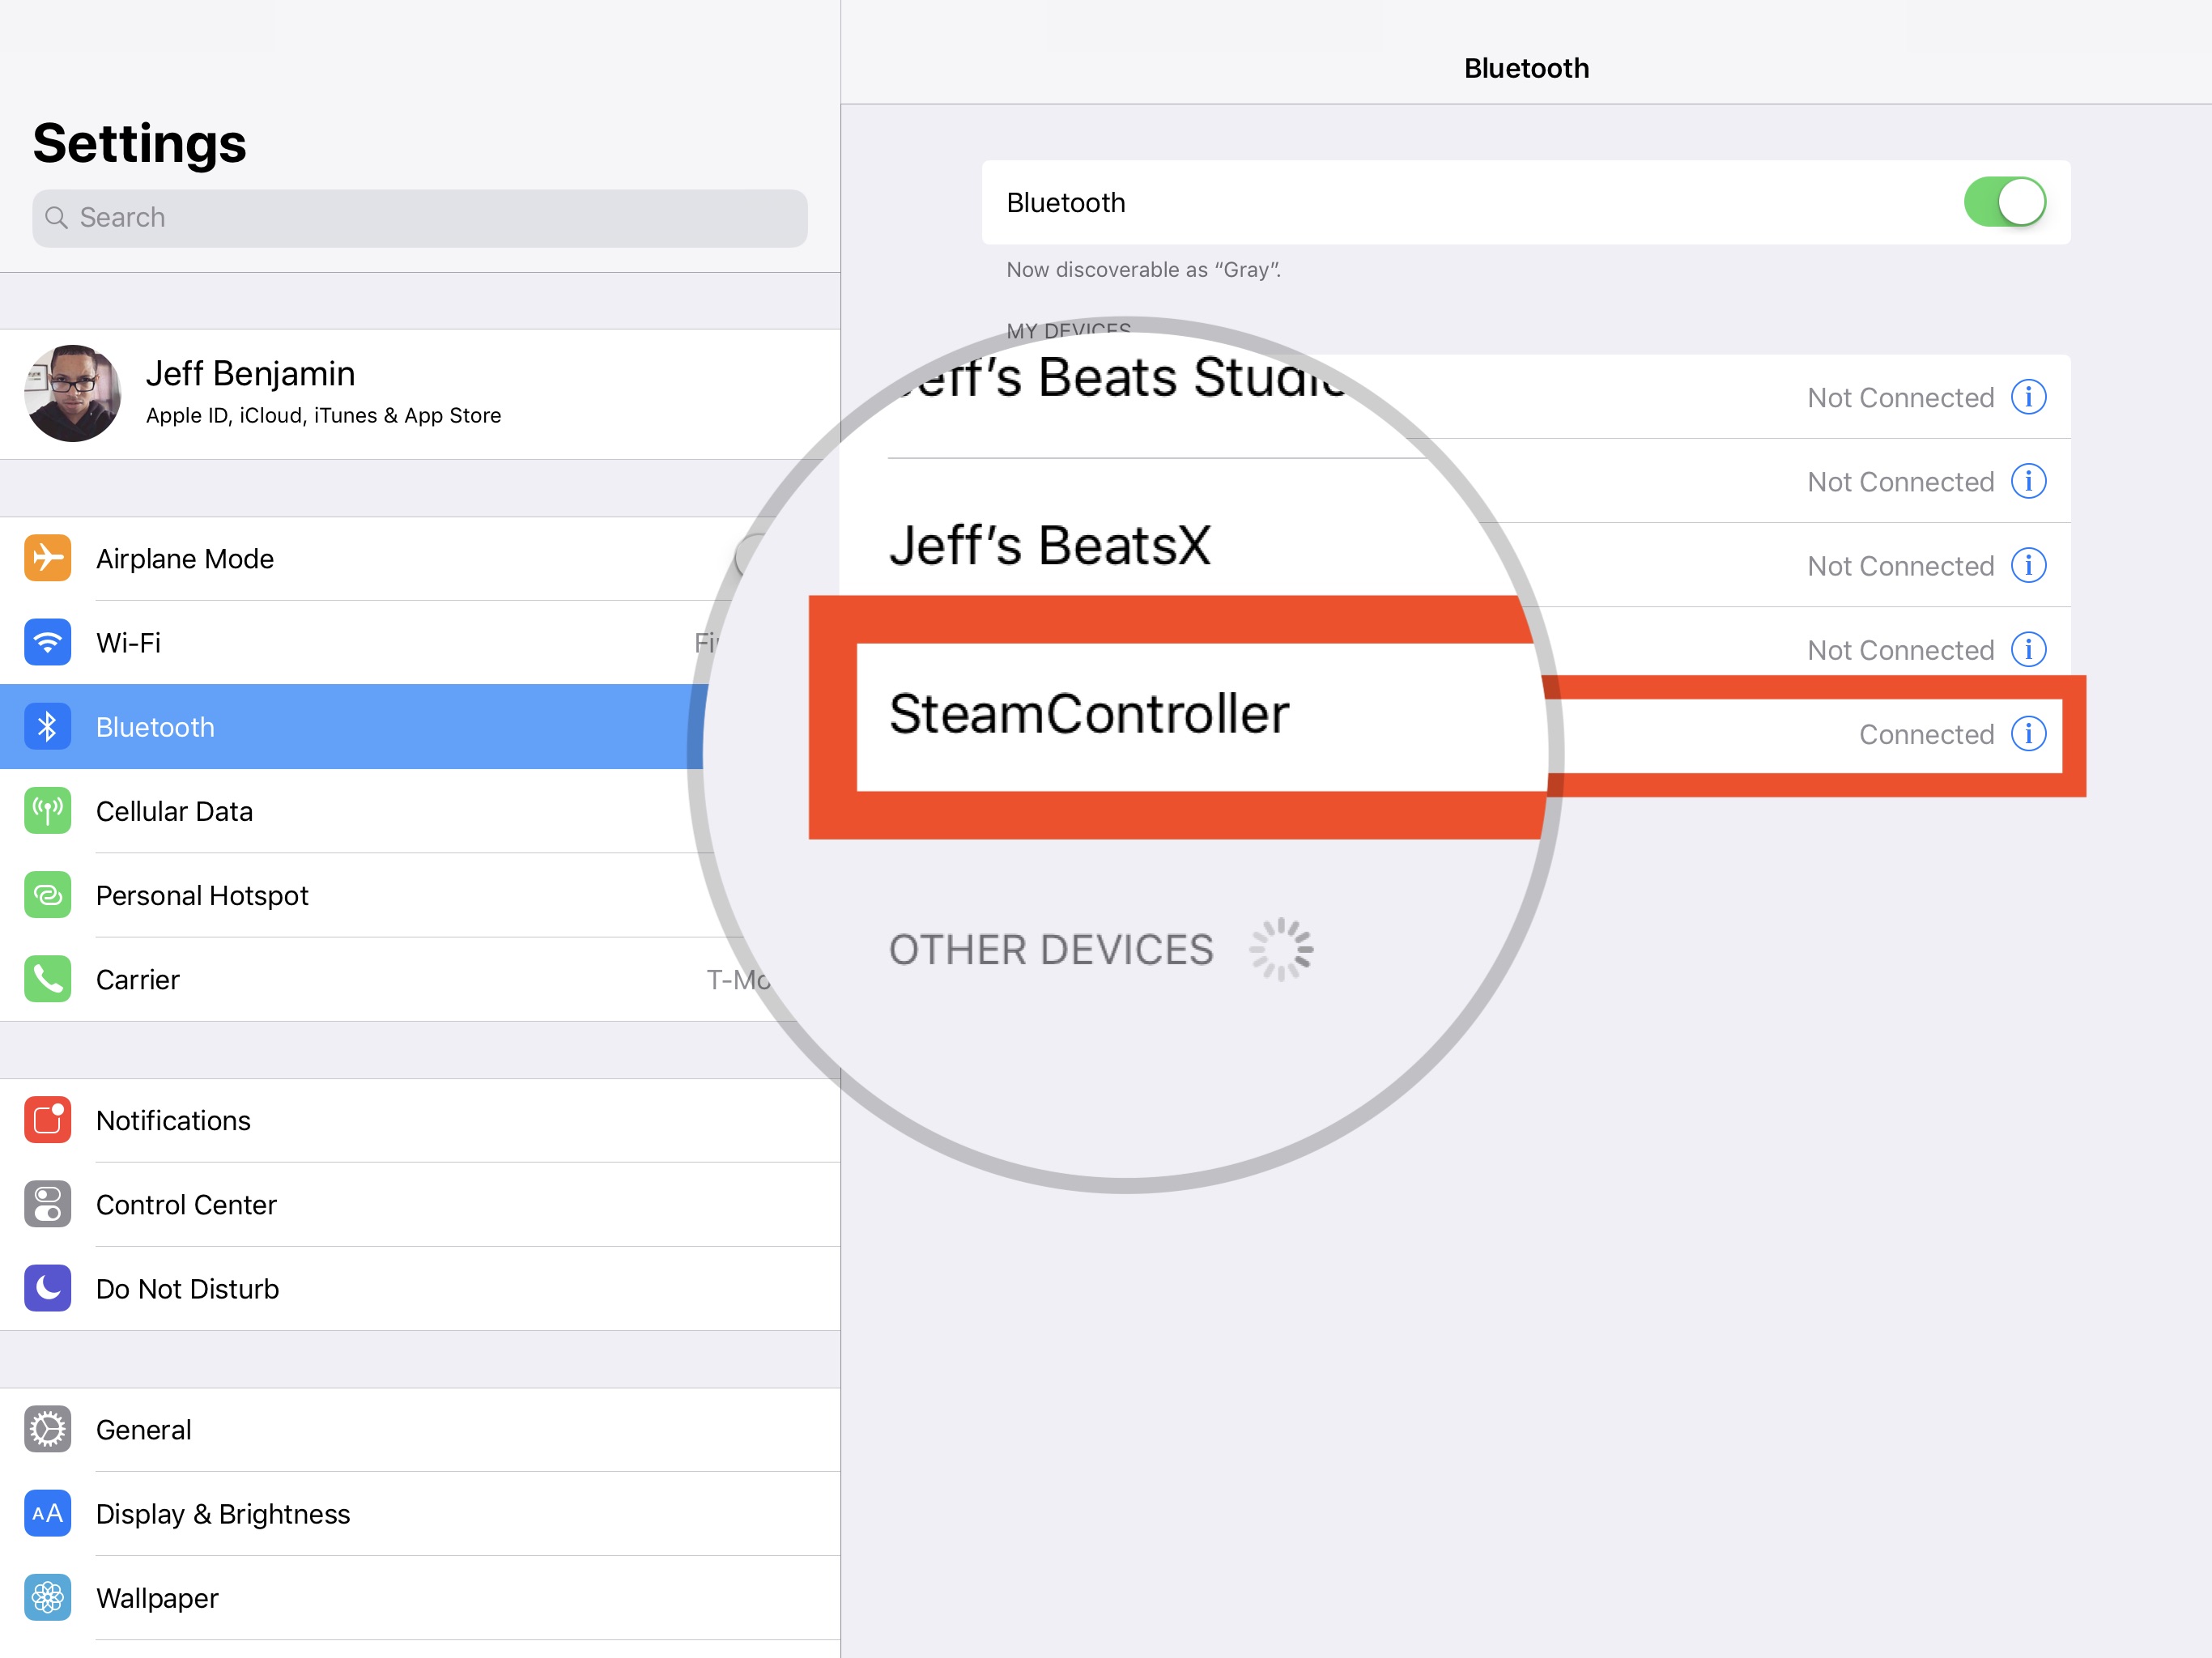Screen dimensions: 2212x1658
Task: Tap info button for SteamController device
Action: (x=2029, y=733)
